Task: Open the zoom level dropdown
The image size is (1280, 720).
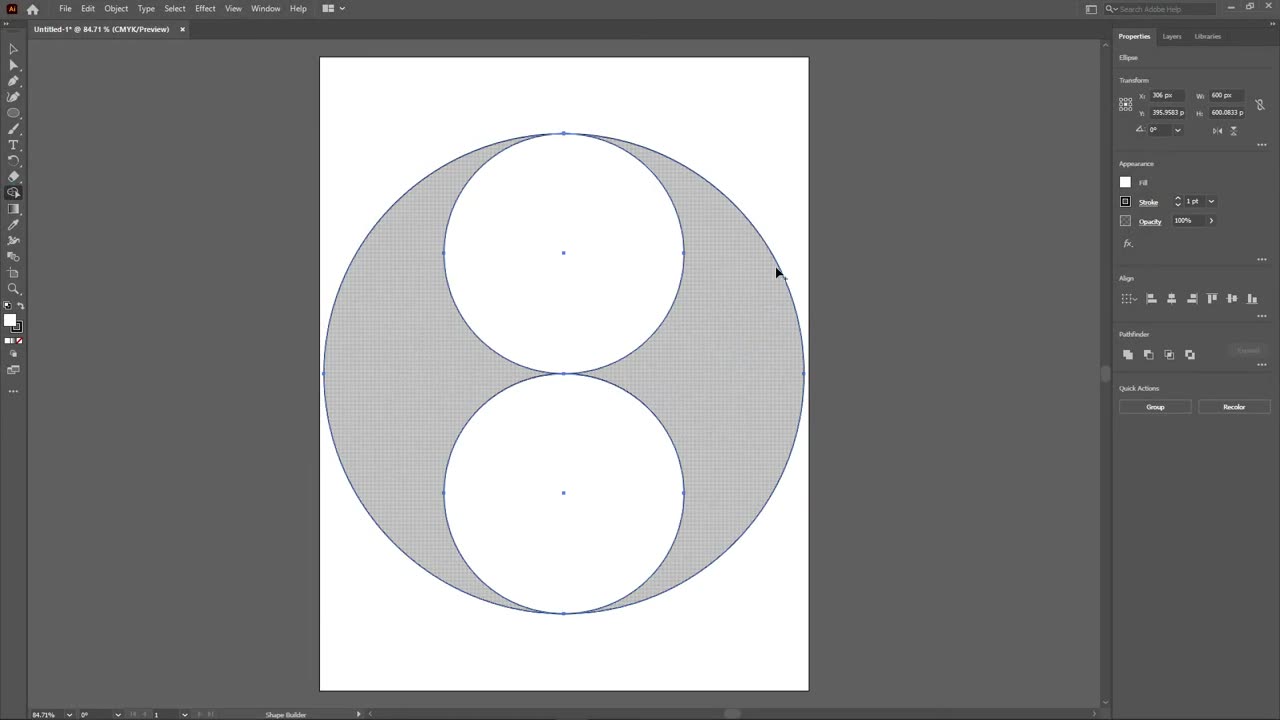Action: click(x=69, y=715)
